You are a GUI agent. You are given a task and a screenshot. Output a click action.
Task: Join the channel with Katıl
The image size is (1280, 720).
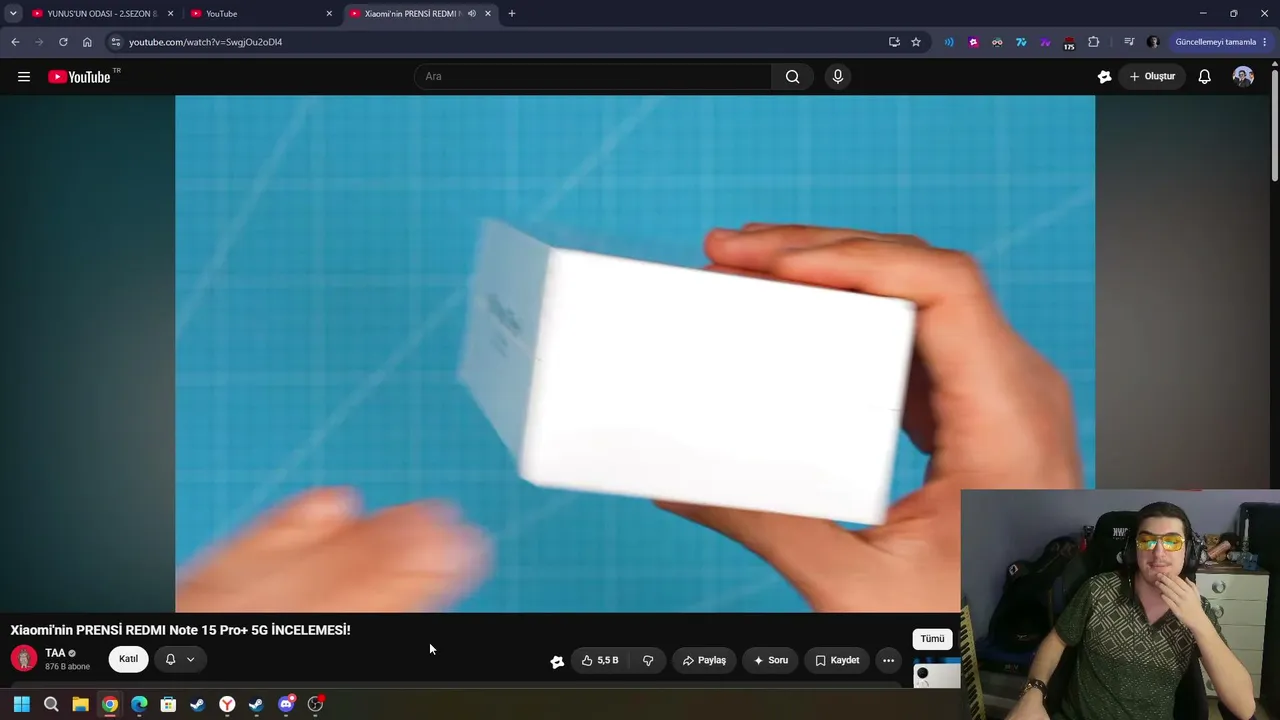click(x=129, y=659)
